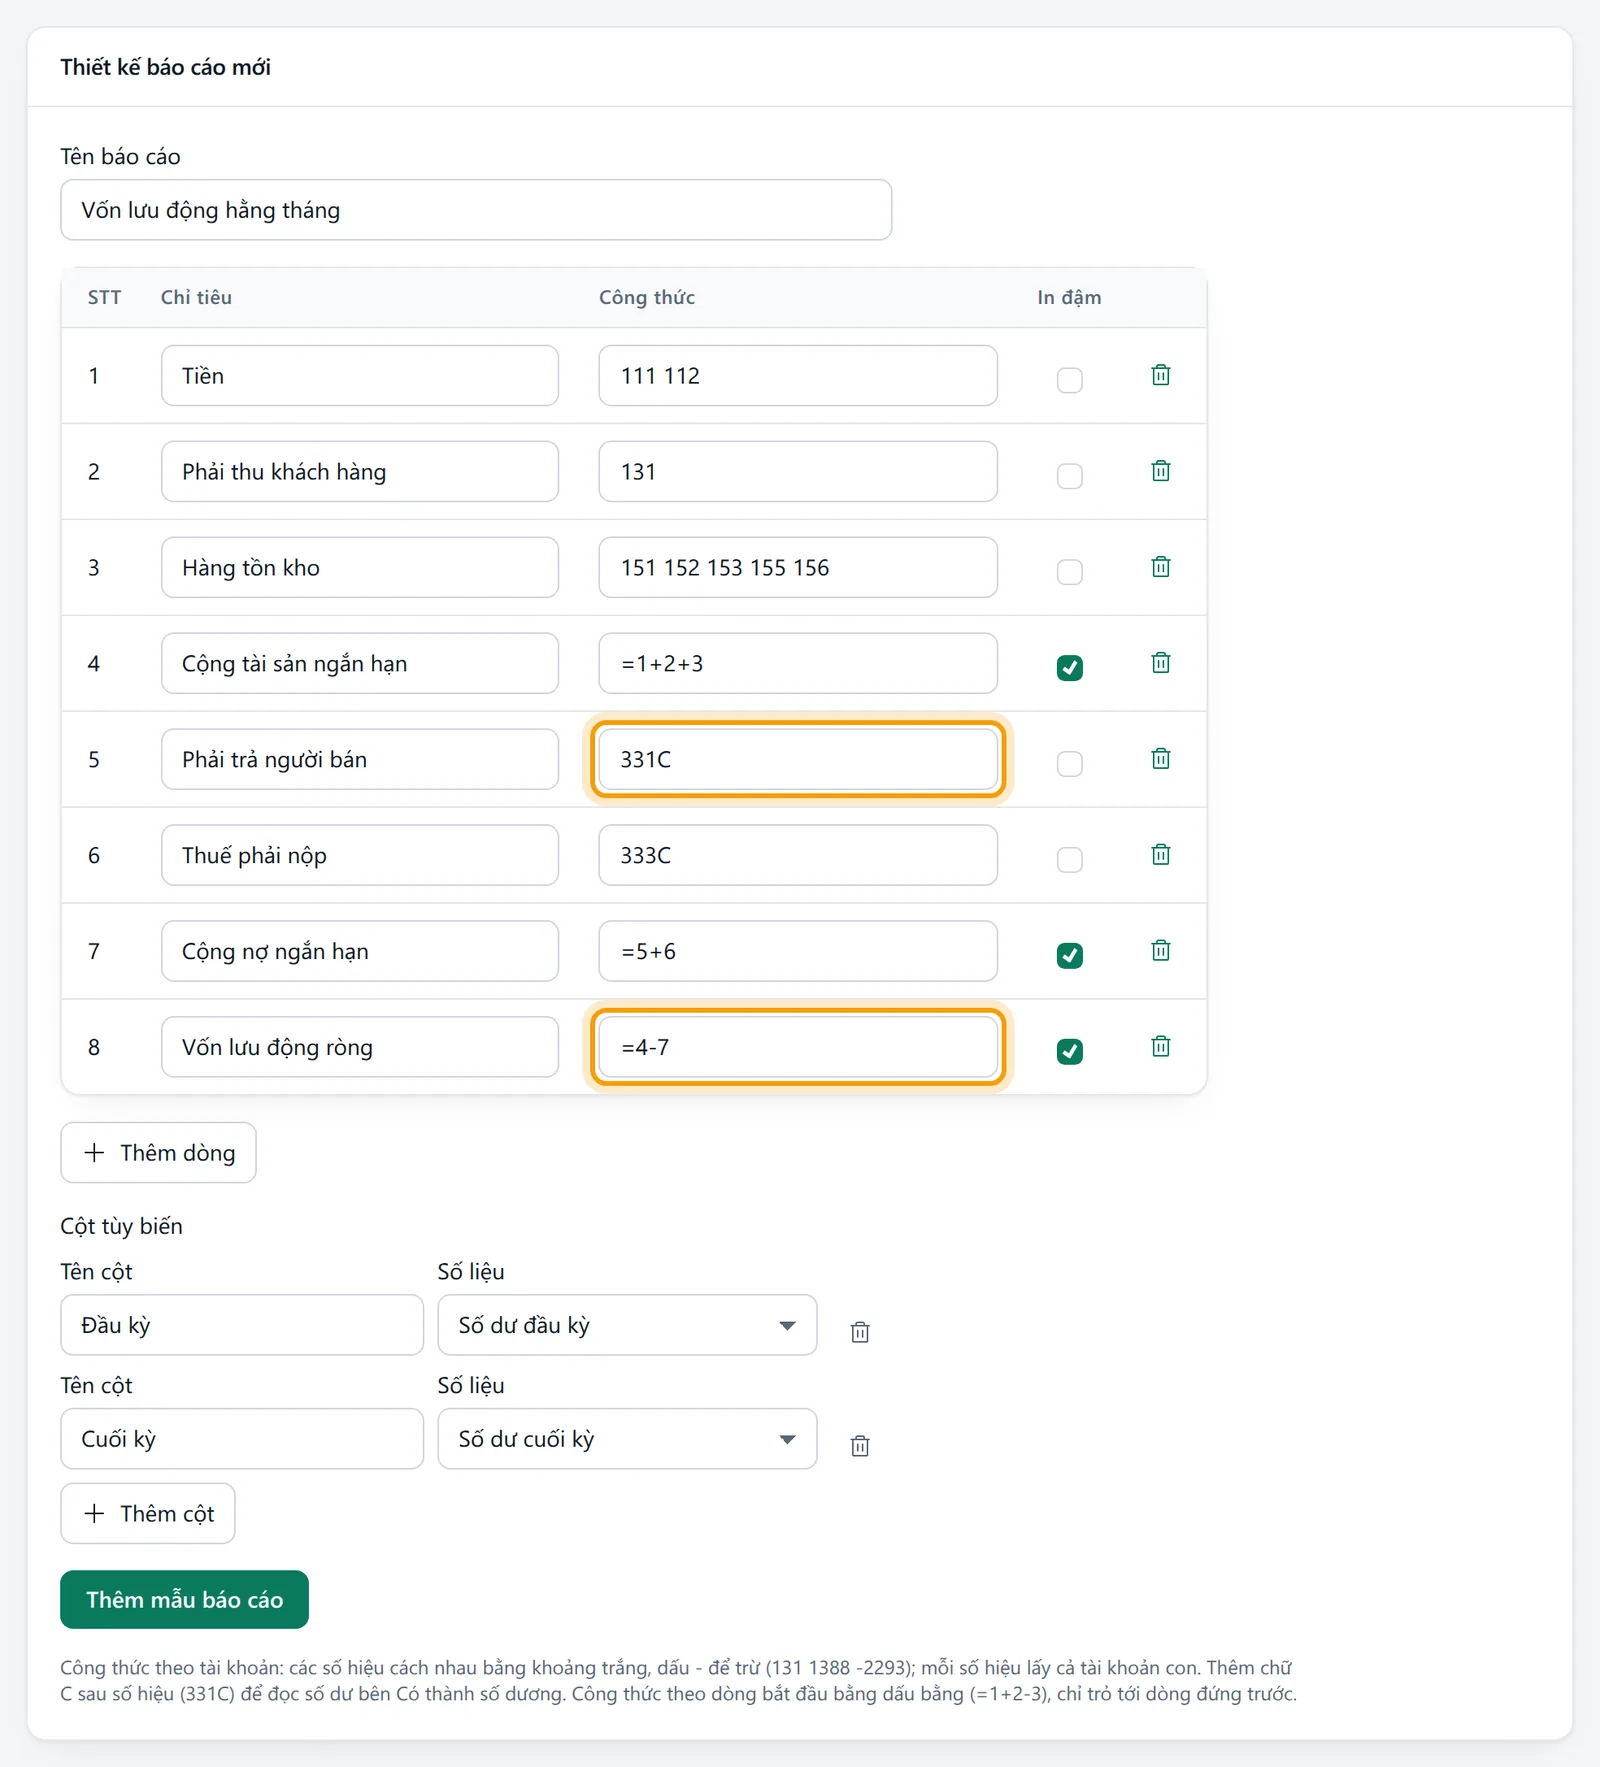Edit the Tên báo cáo name field
The width and height of the screenshot is (1600, 1767).
pos(476,210)
